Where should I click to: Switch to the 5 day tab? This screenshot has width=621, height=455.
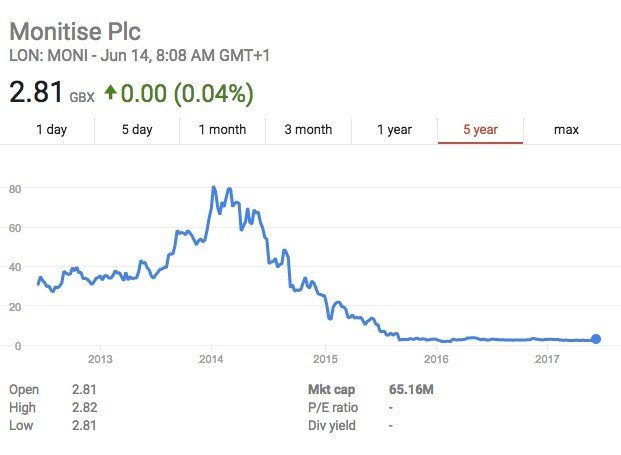coord(137,129)
